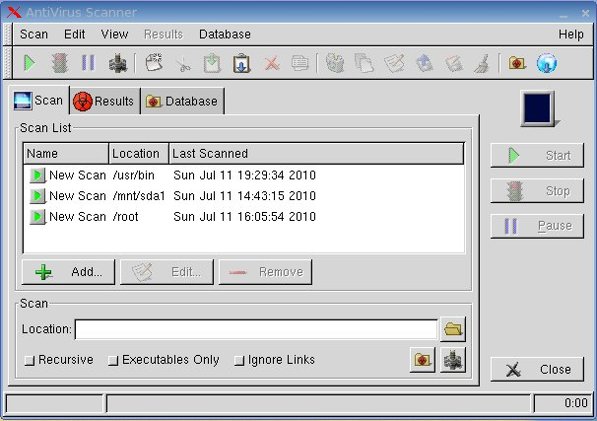Screen dimensions: 597x421
Task: Click the toolbar scissors cut icon
Action: point(184,64)
